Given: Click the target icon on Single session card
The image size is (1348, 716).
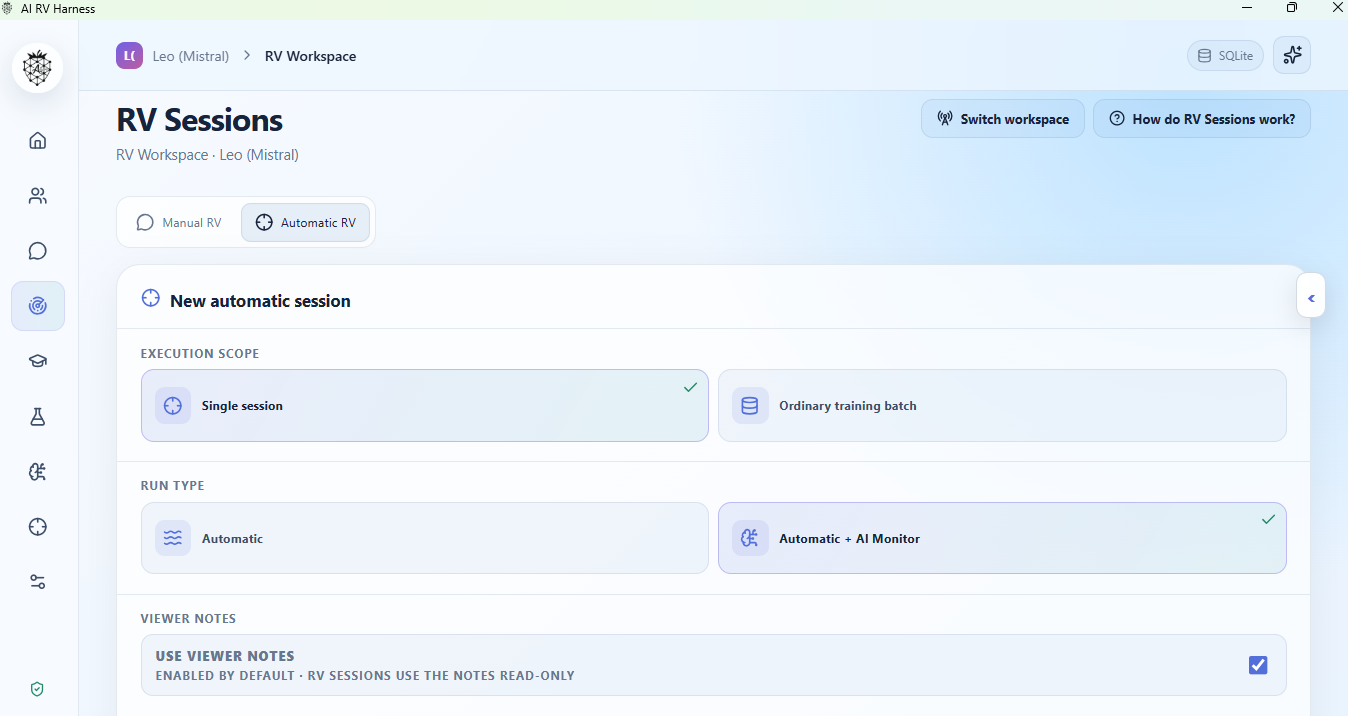Looking at the screenshot, I should (173, 406).
